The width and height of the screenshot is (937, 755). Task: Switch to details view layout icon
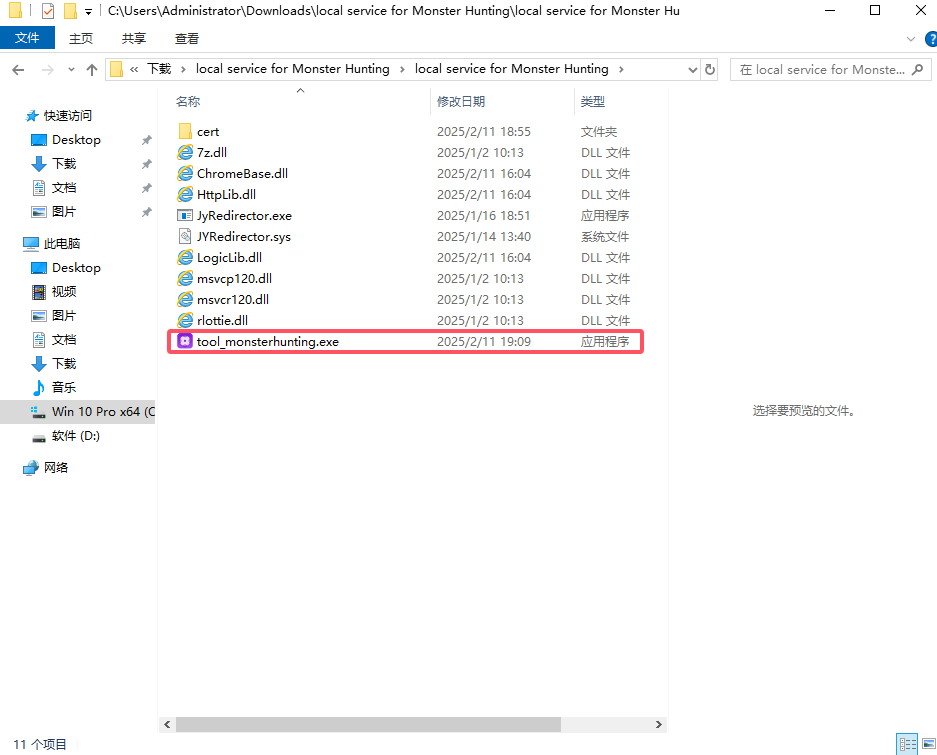908,744
